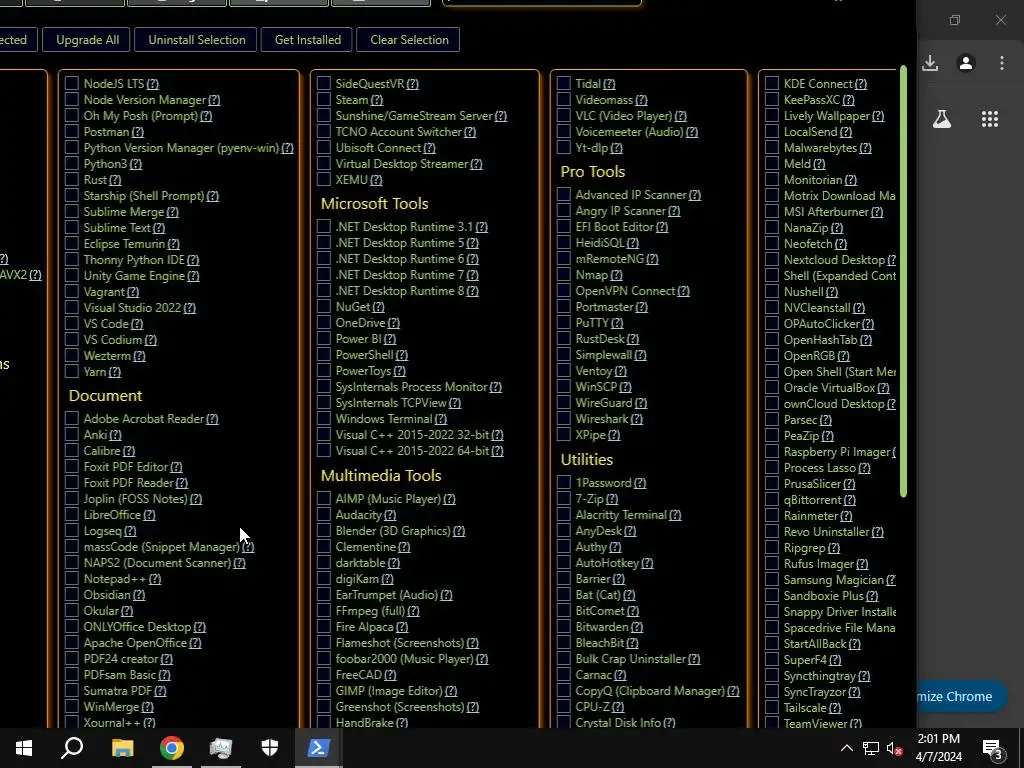Open the Google apps grid icon
This screenshot has width=1024, height=768.
(990, 119)
